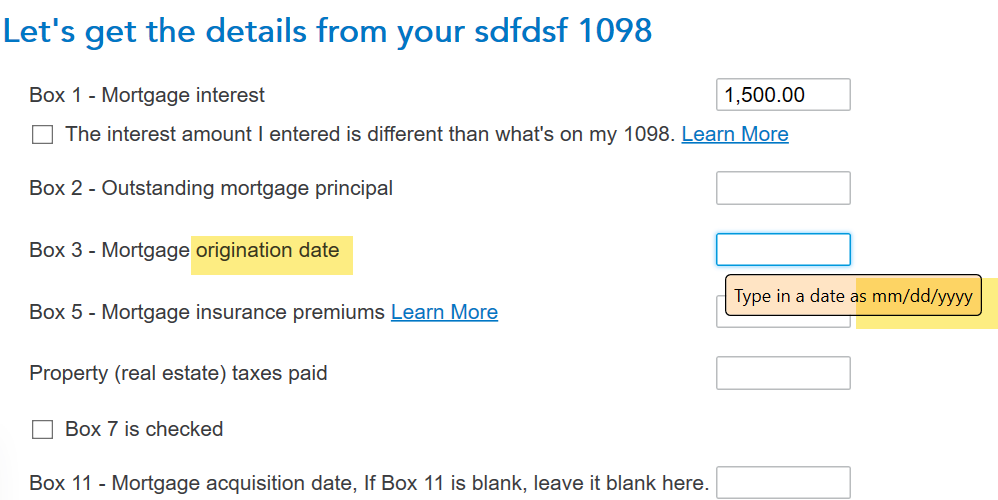Click the Outstanding mortgage principal input field
This screenshot has width=998, height=500.
tap(783, 188)
